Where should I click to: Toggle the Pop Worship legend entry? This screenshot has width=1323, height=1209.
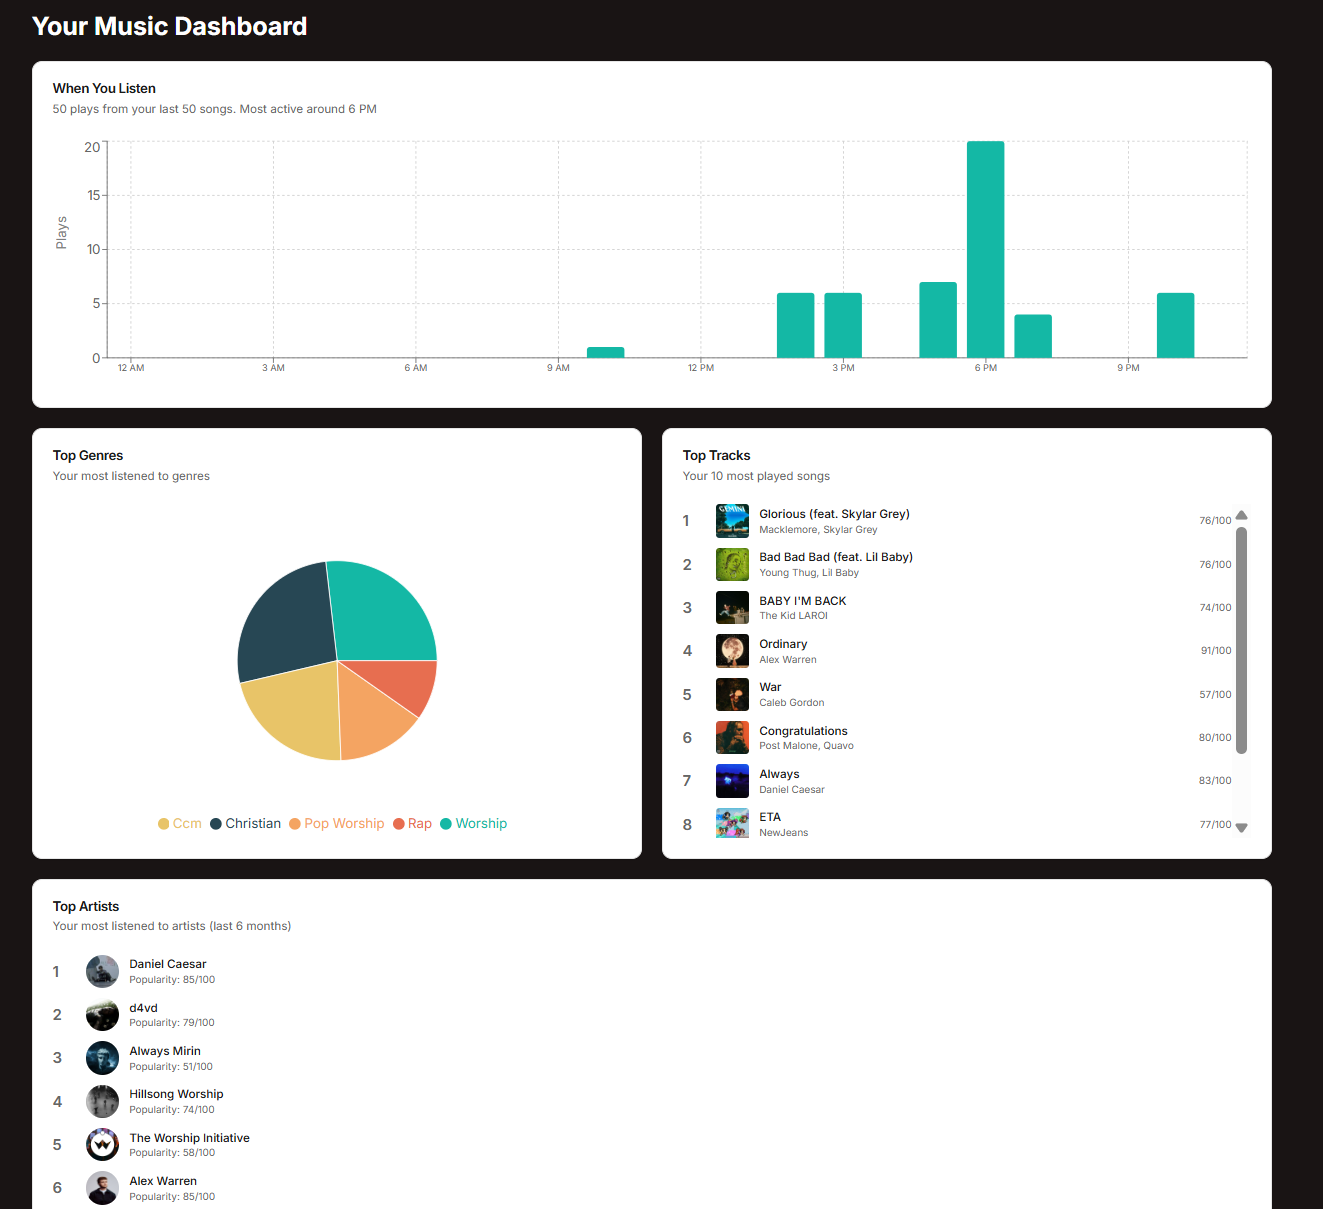click(337, 824)
